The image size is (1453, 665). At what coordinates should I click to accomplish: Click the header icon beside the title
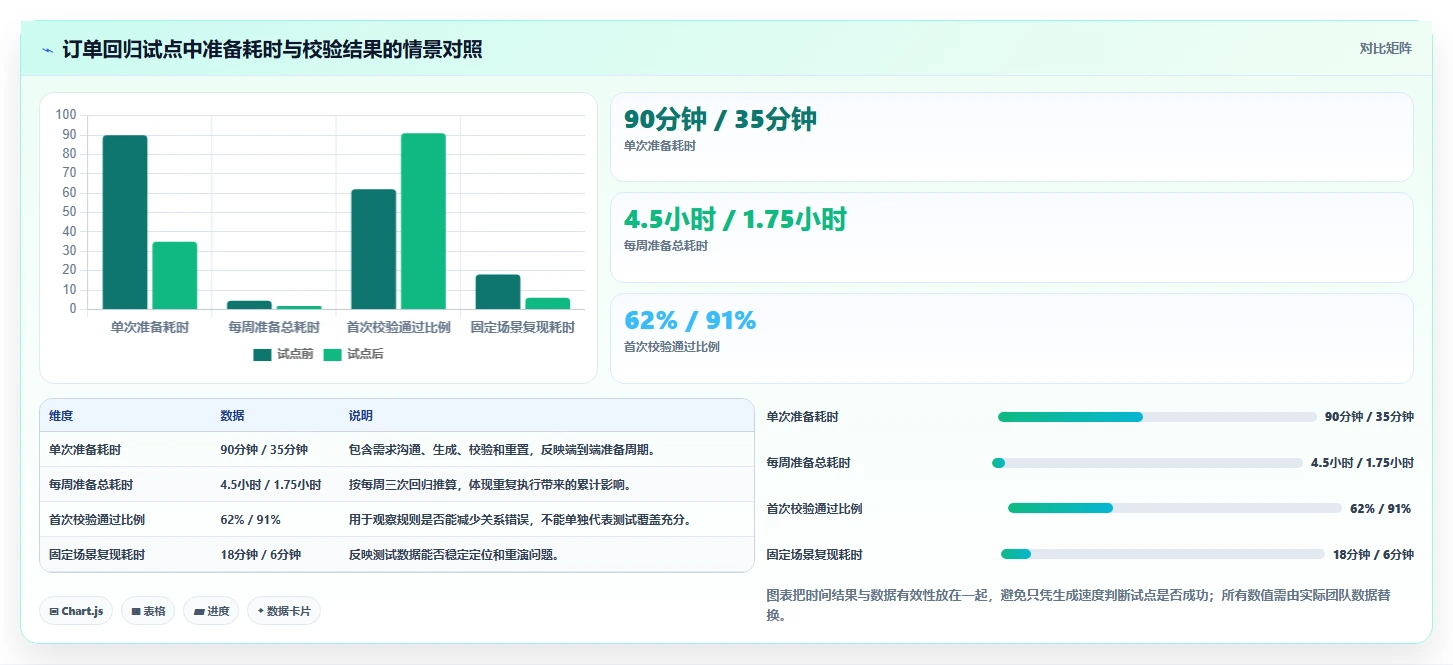[x=48, y=49]
